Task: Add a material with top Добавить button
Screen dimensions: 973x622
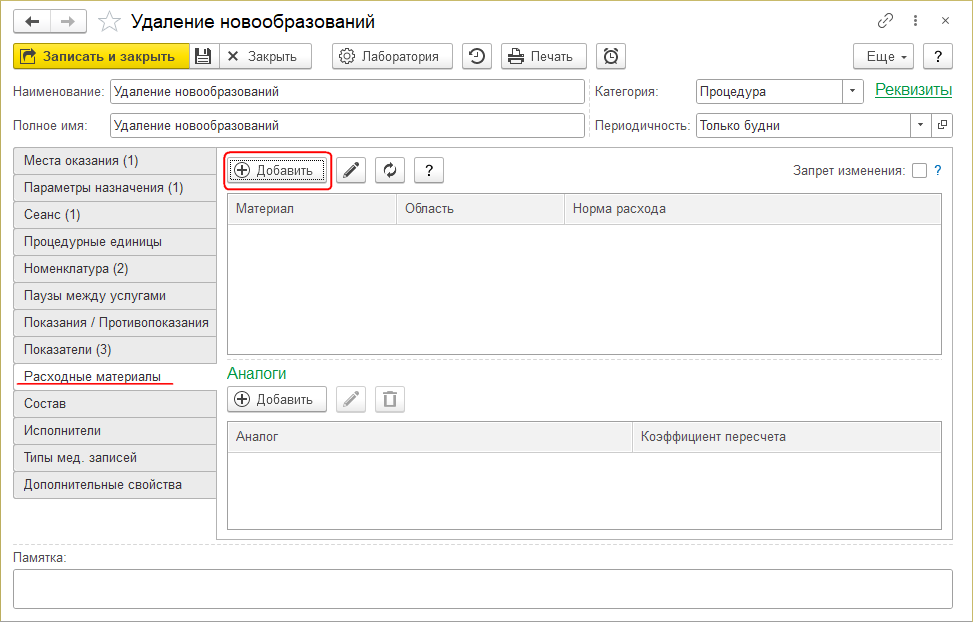Action: pos(277,171)
